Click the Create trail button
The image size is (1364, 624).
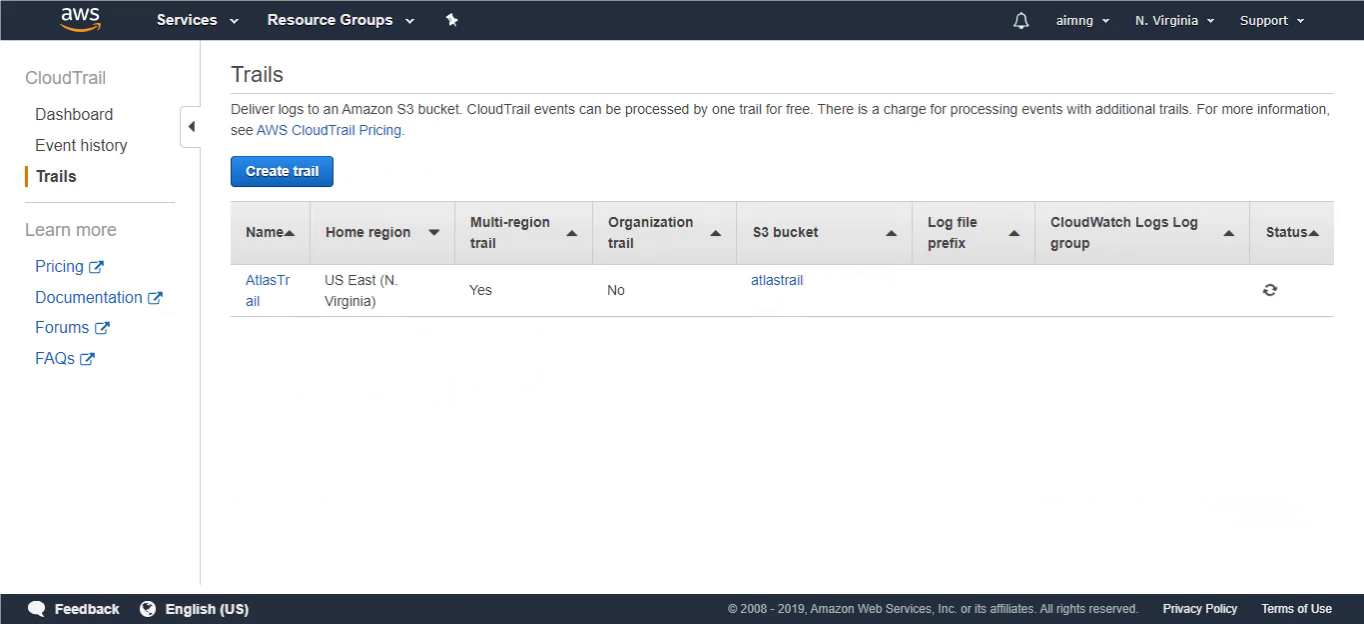(282, 171)
